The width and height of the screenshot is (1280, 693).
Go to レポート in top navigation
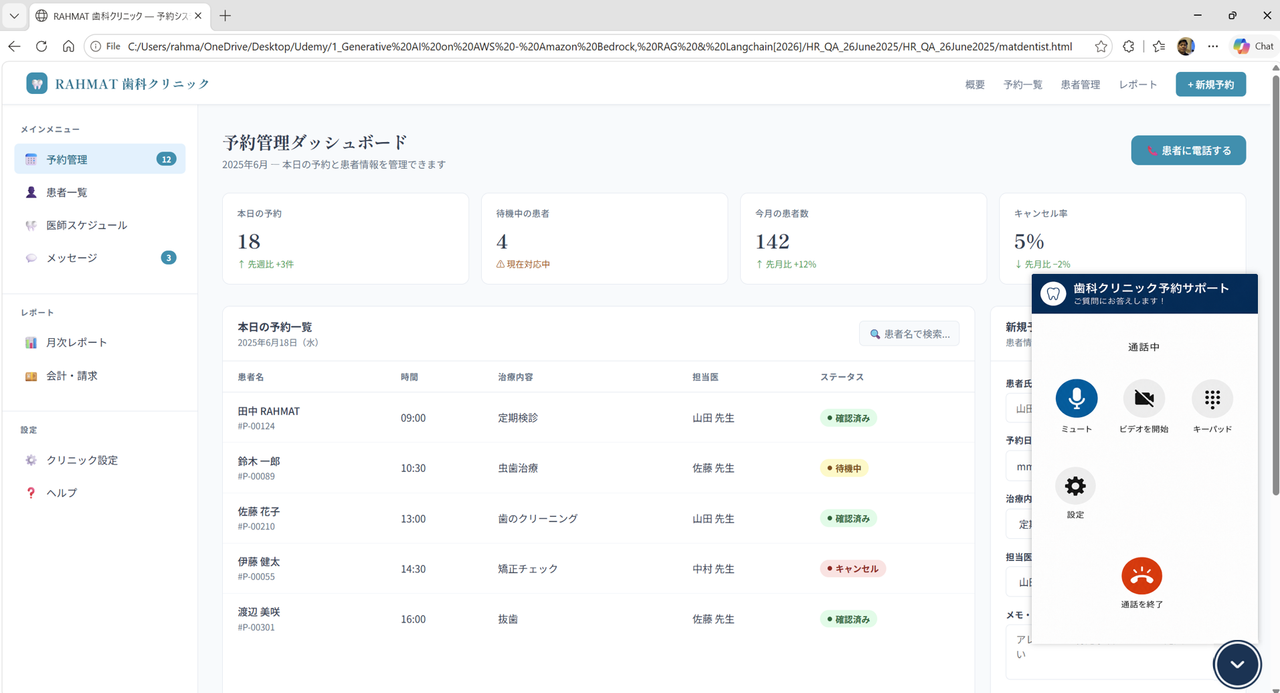[x=1138, y=85]
